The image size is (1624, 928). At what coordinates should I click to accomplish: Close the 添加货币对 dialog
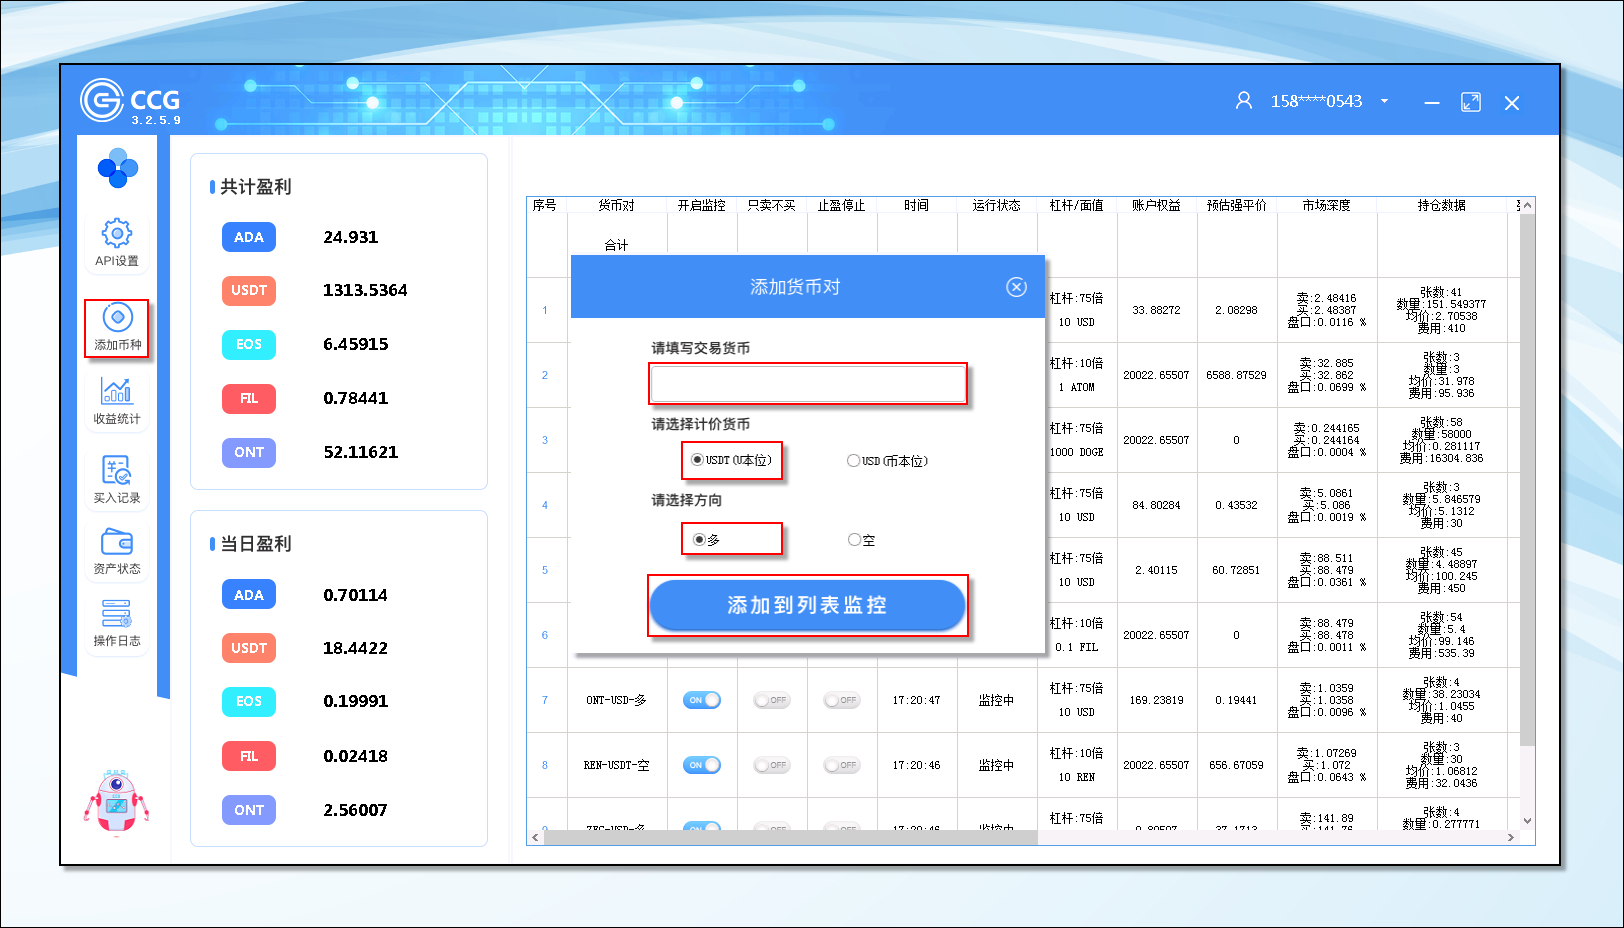pos(1016,287)
